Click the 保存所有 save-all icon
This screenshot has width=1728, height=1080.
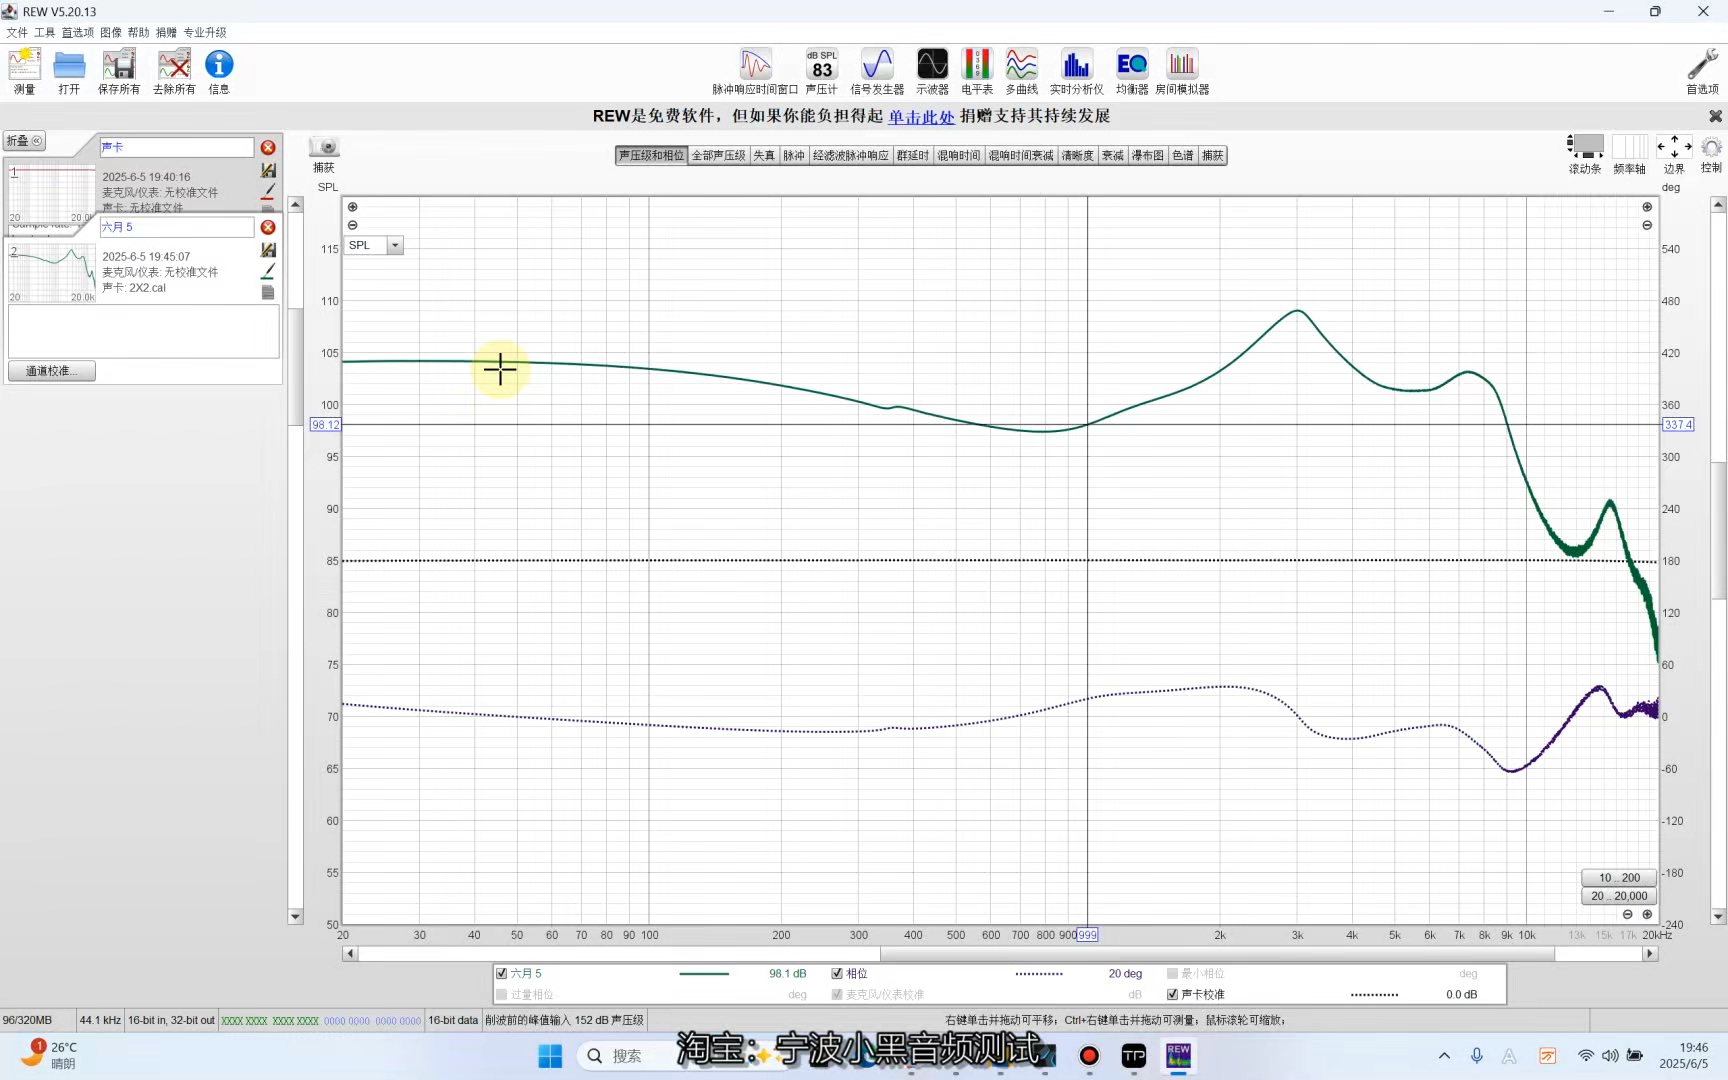119,71
